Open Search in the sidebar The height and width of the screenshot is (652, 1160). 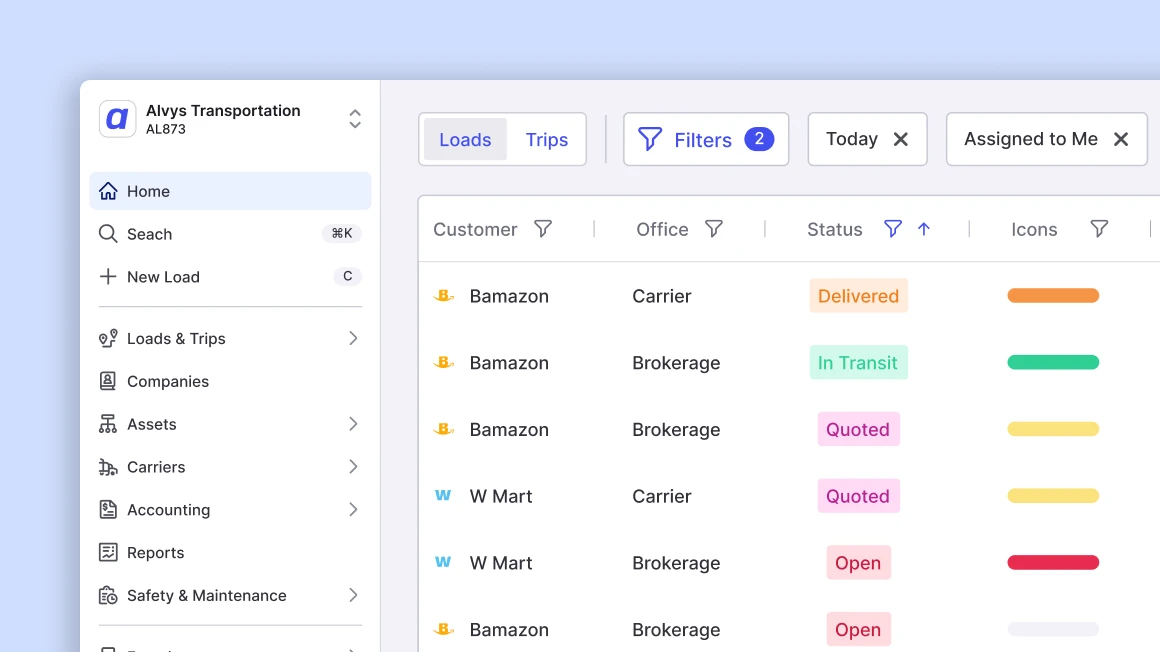[x=230, y=234]
